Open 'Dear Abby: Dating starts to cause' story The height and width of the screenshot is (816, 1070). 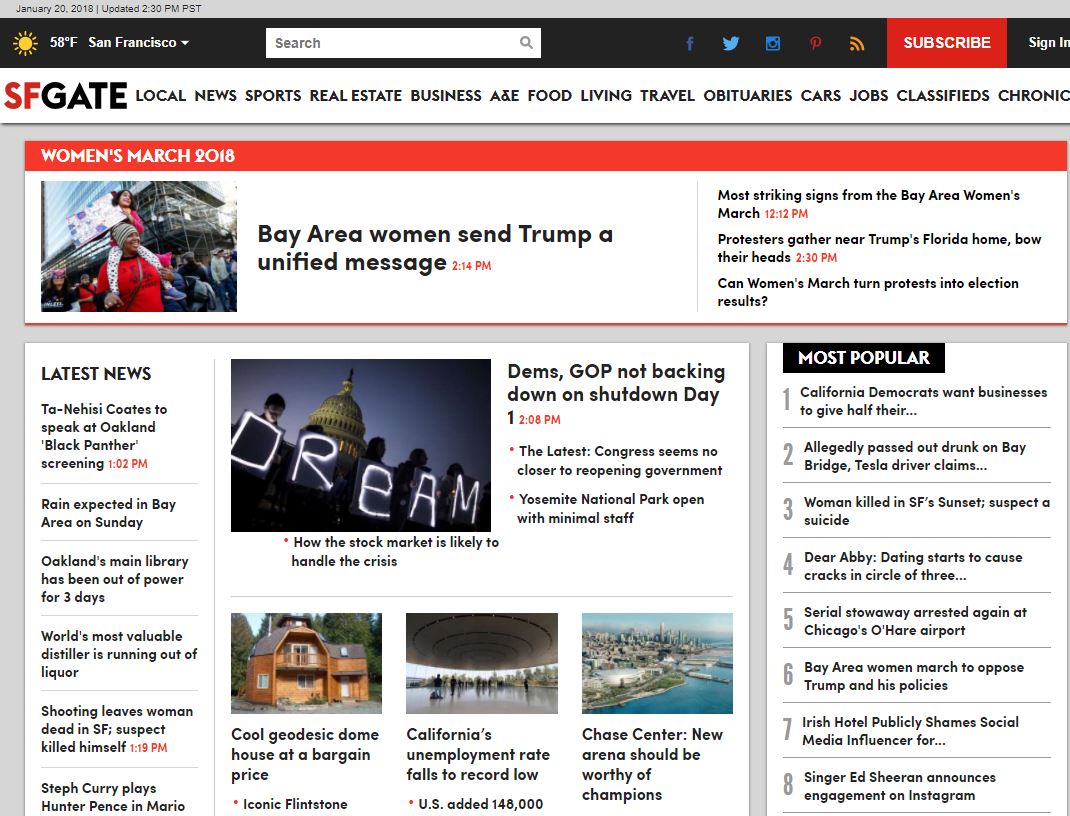(913, 566)
